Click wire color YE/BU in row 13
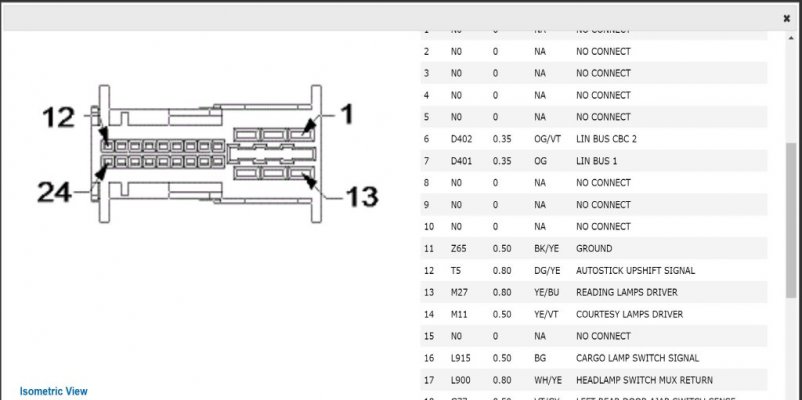802x400 pixels. tap(547, 293)
